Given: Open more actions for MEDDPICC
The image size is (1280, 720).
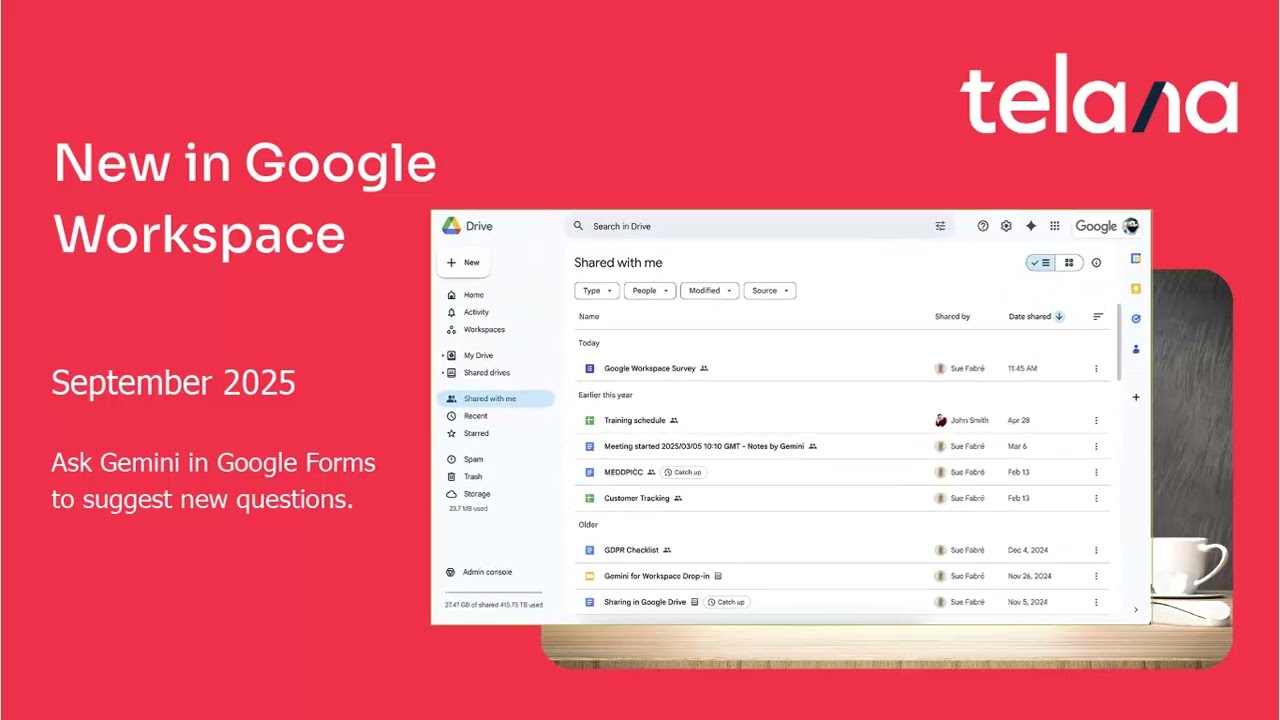Looking at the screenshot, I should [1096, 472].
